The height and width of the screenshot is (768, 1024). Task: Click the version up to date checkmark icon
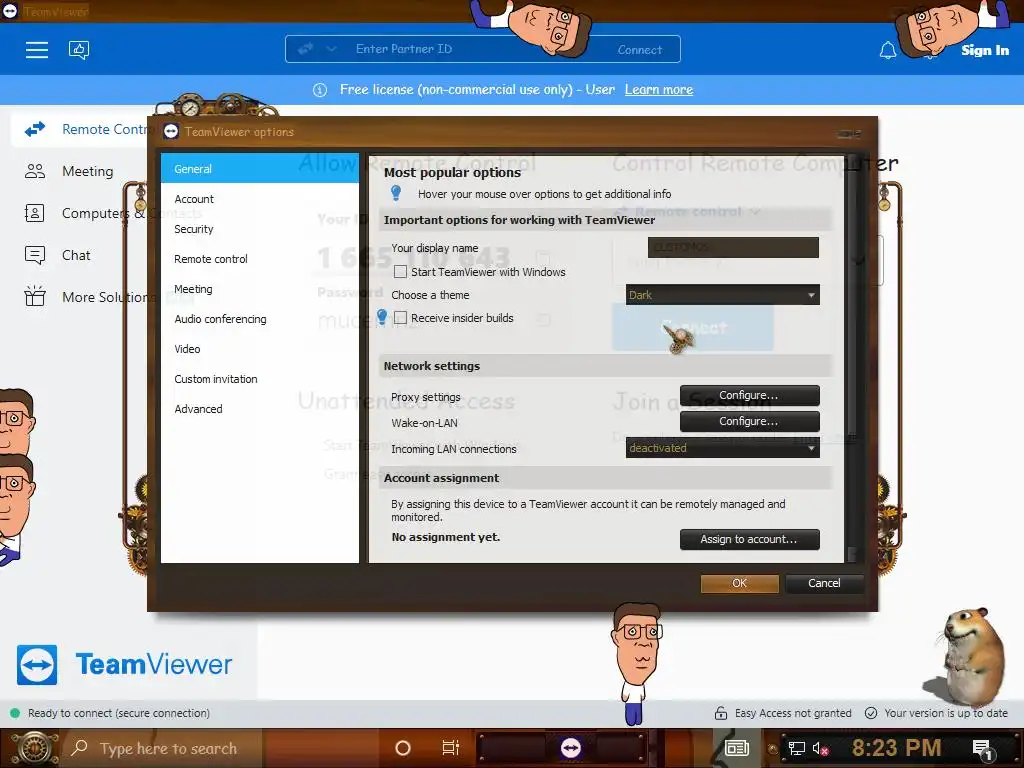point(871,713)
